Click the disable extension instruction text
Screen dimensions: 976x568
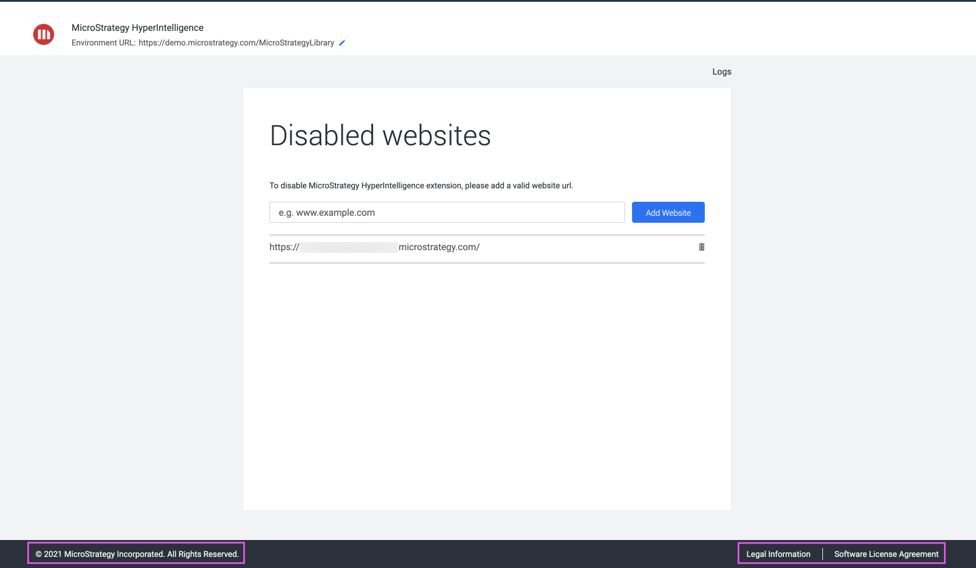(421, 186)
